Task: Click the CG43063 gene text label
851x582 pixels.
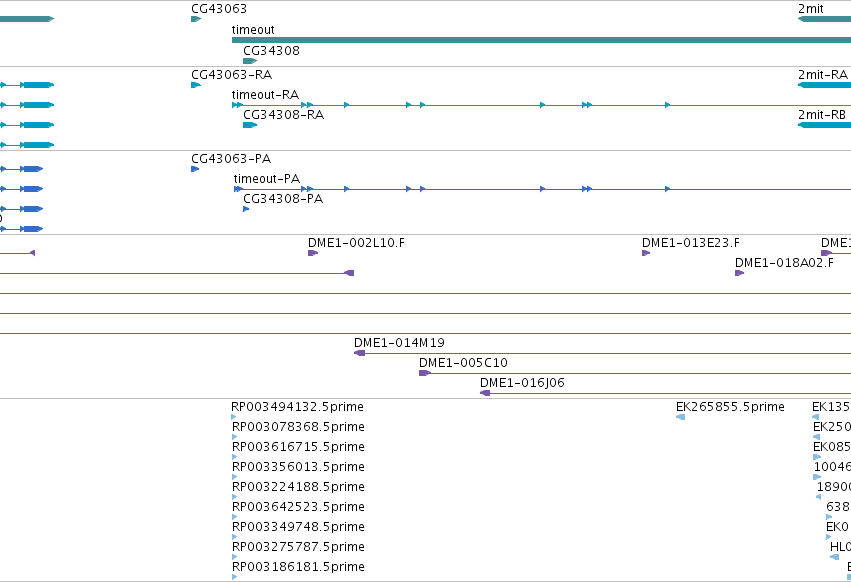Action: pyautogui.click(x=219, y=9)
